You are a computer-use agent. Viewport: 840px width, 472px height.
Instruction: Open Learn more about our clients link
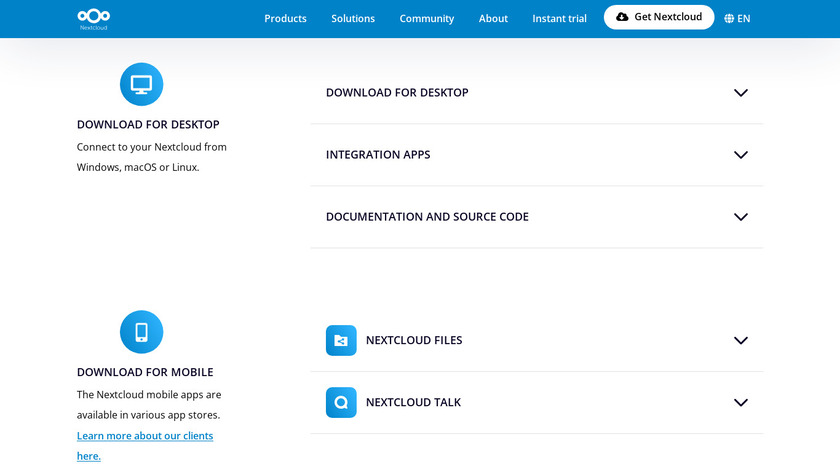[x=145, y=446]
